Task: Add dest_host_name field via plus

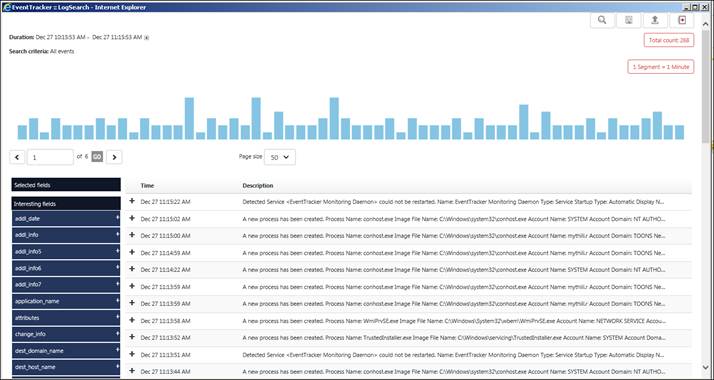Action: click(x=117, y=366)
